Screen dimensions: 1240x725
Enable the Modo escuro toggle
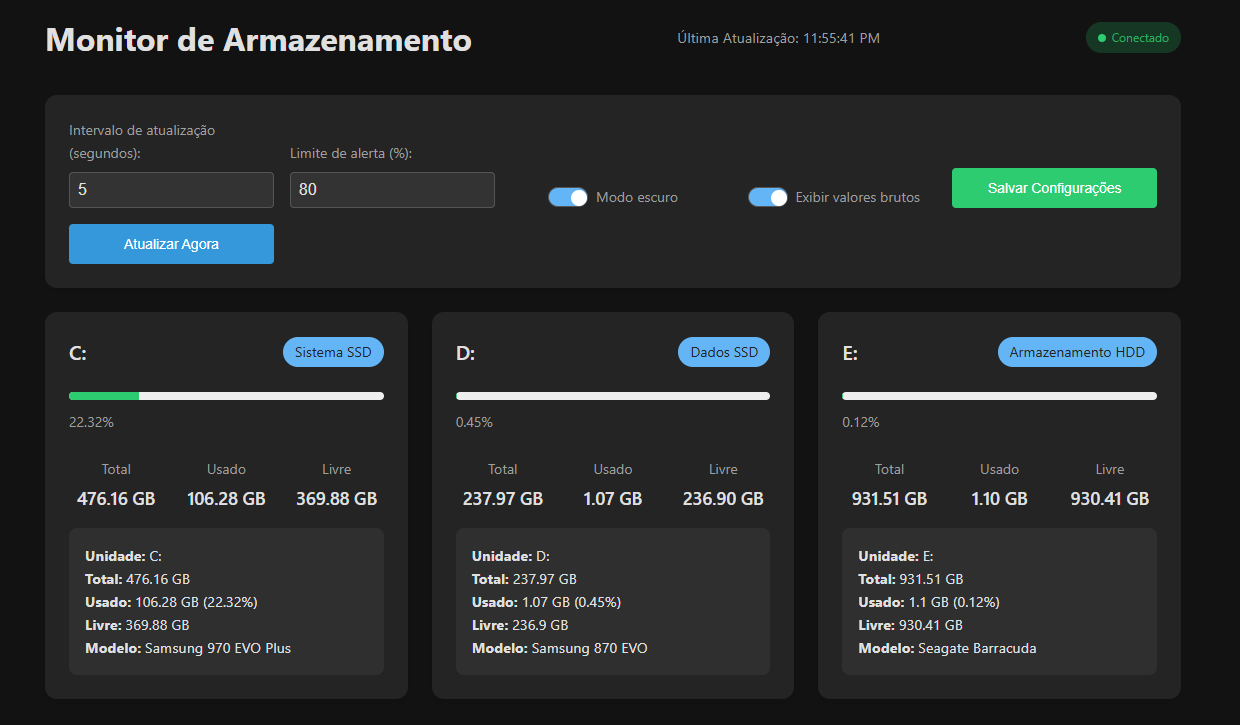click(568, 197)
